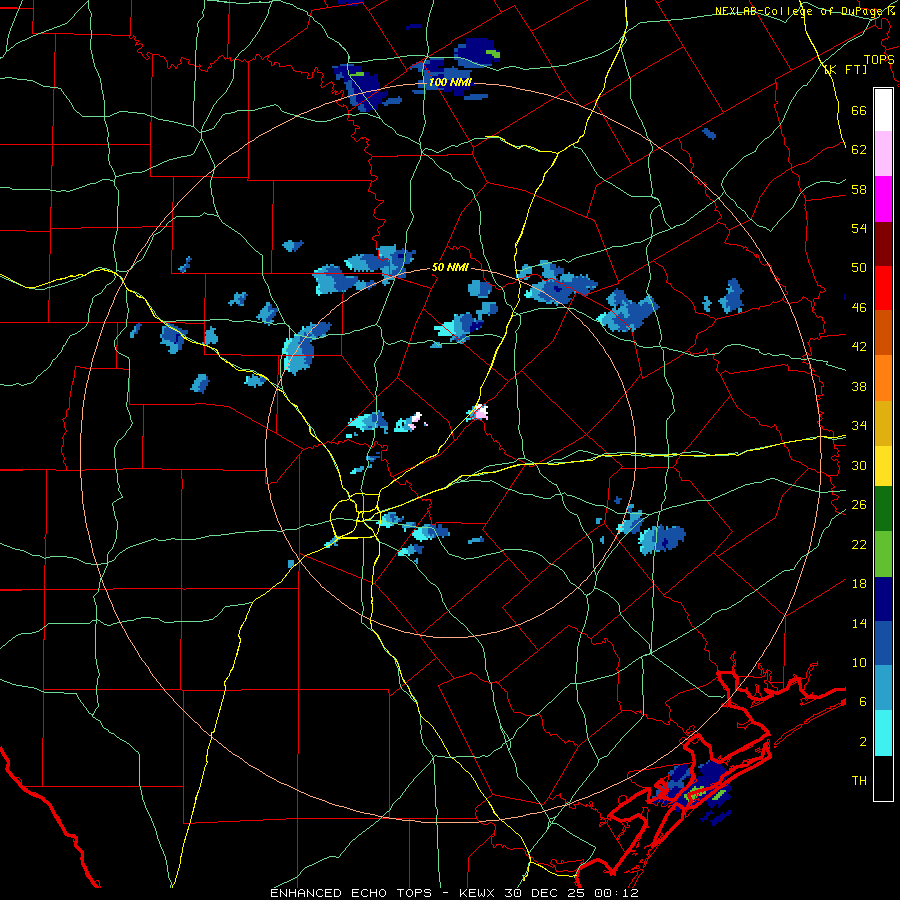Click the white 66 kft legend swatch

[x=883, y=110]
